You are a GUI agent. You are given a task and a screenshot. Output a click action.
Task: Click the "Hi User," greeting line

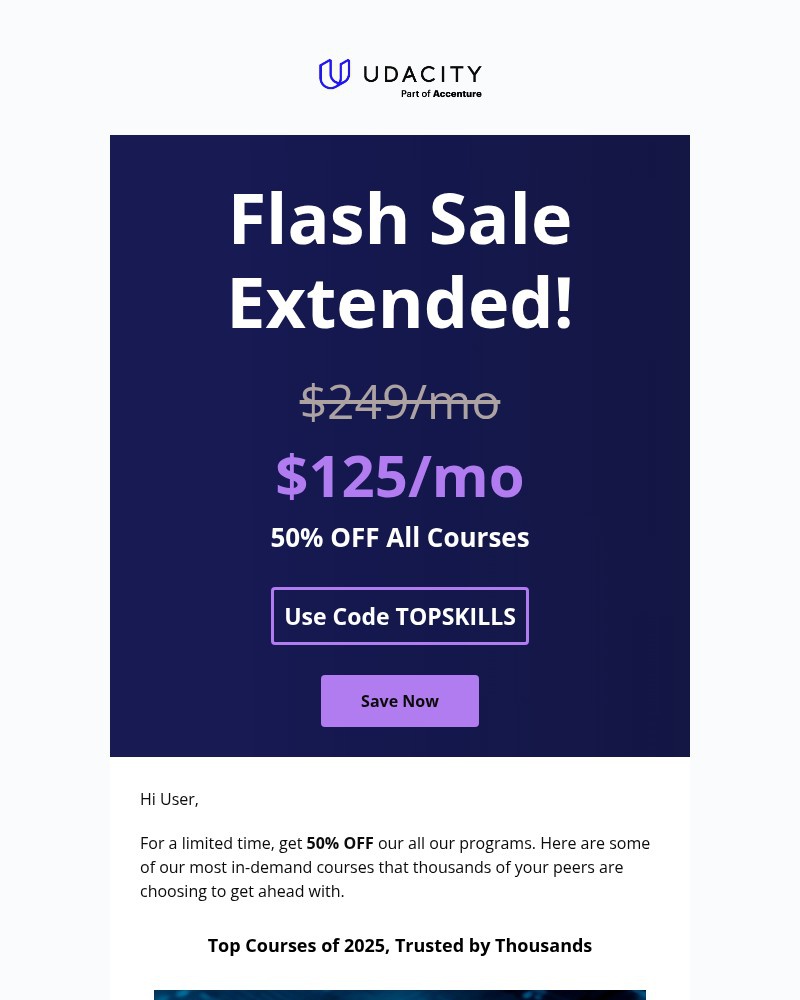pyautogui.click(x=170, y=799)
